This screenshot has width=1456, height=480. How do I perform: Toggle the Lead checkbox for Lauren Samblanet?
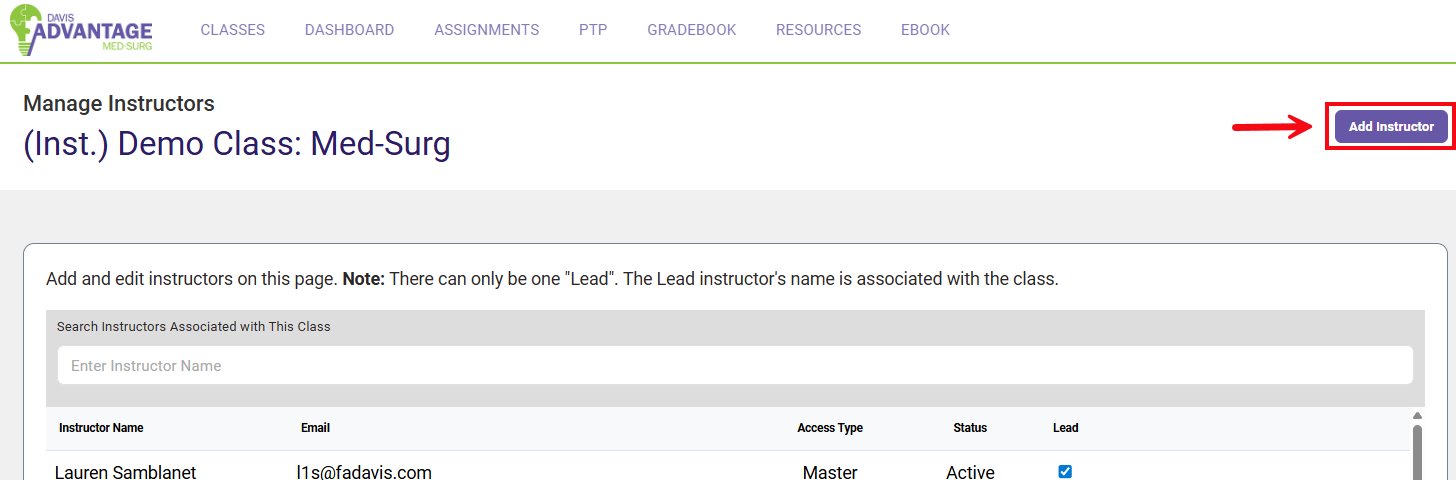point(1065,472)
